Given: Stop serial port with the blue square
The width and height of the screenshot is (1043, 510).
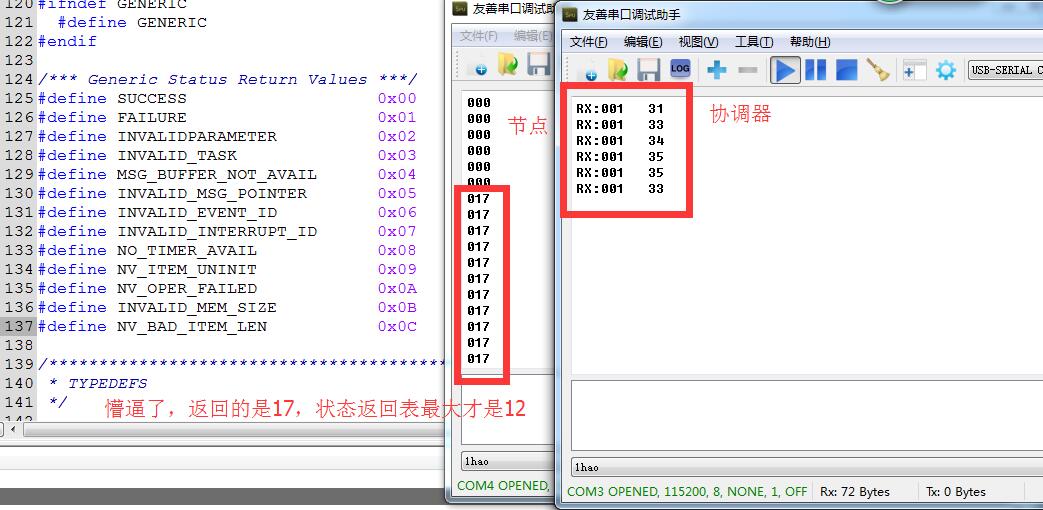Looking at the screenshot, I should click(846, 69).
